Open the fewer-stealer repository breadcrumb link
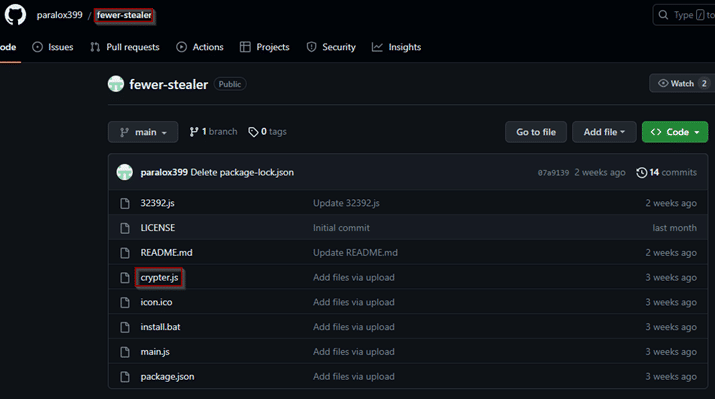The image size is (715, 399). [x=124, y=15]
